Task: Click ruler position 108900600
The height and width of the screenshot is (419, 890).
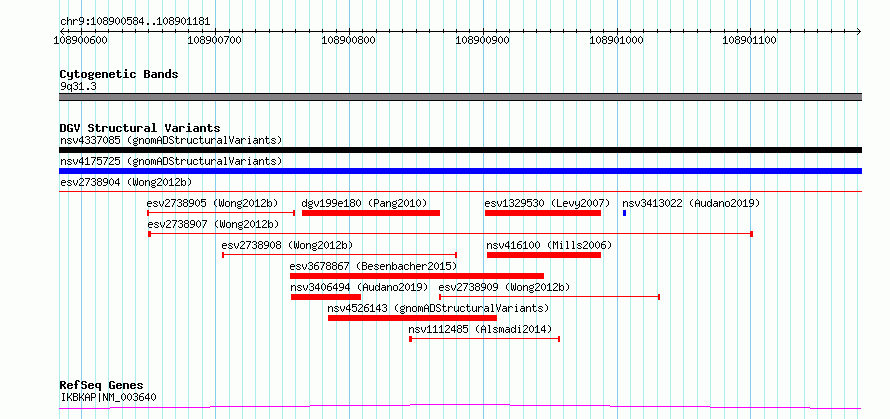Action: [82, 40]
